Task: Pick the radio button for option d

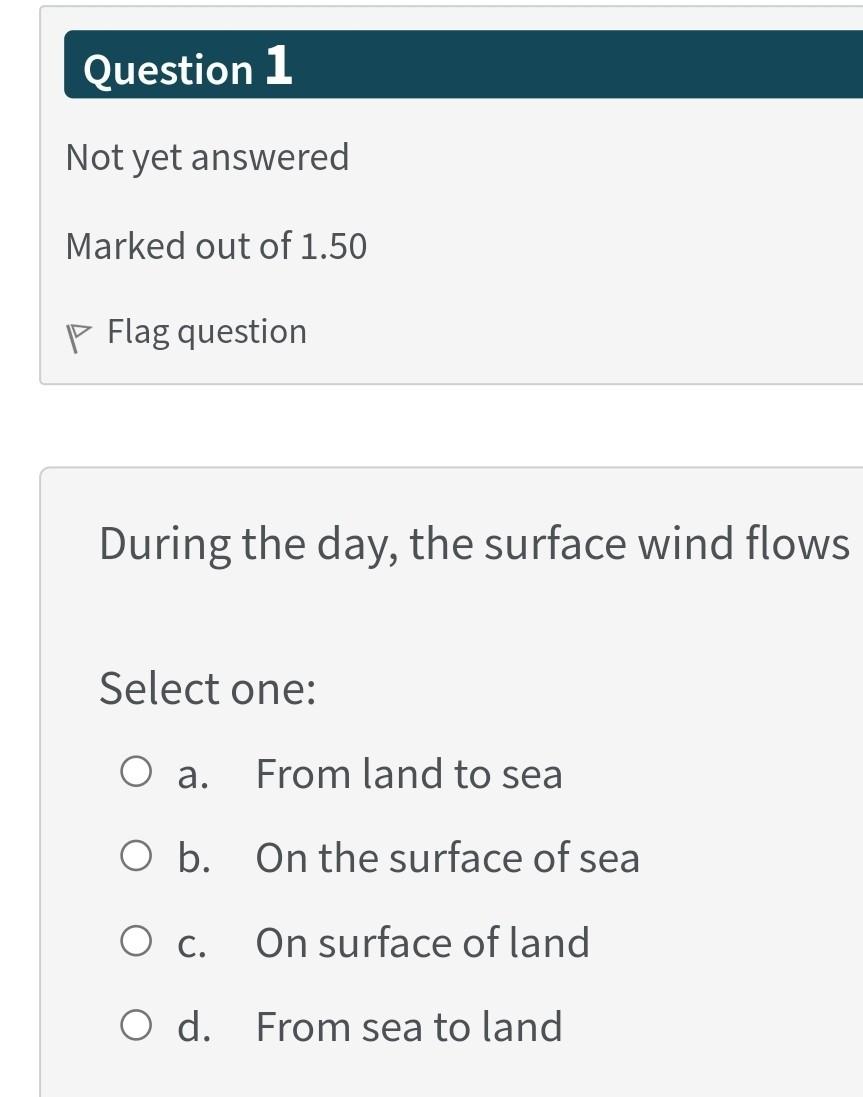Action: tap(136, 1026)
